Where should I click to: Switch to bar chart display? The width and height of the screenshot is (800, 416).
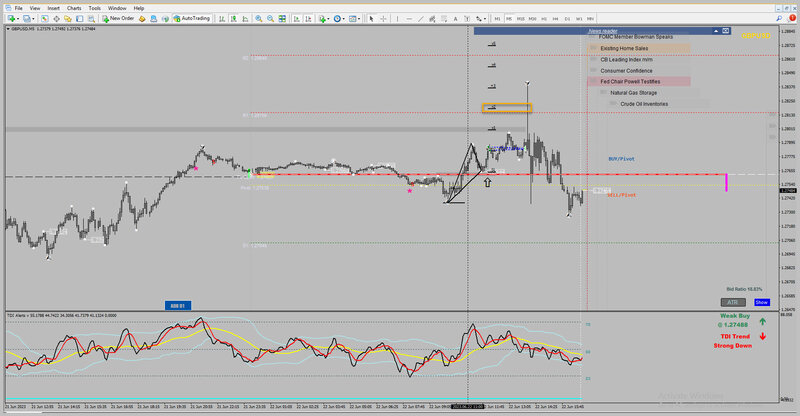[222, 18]
